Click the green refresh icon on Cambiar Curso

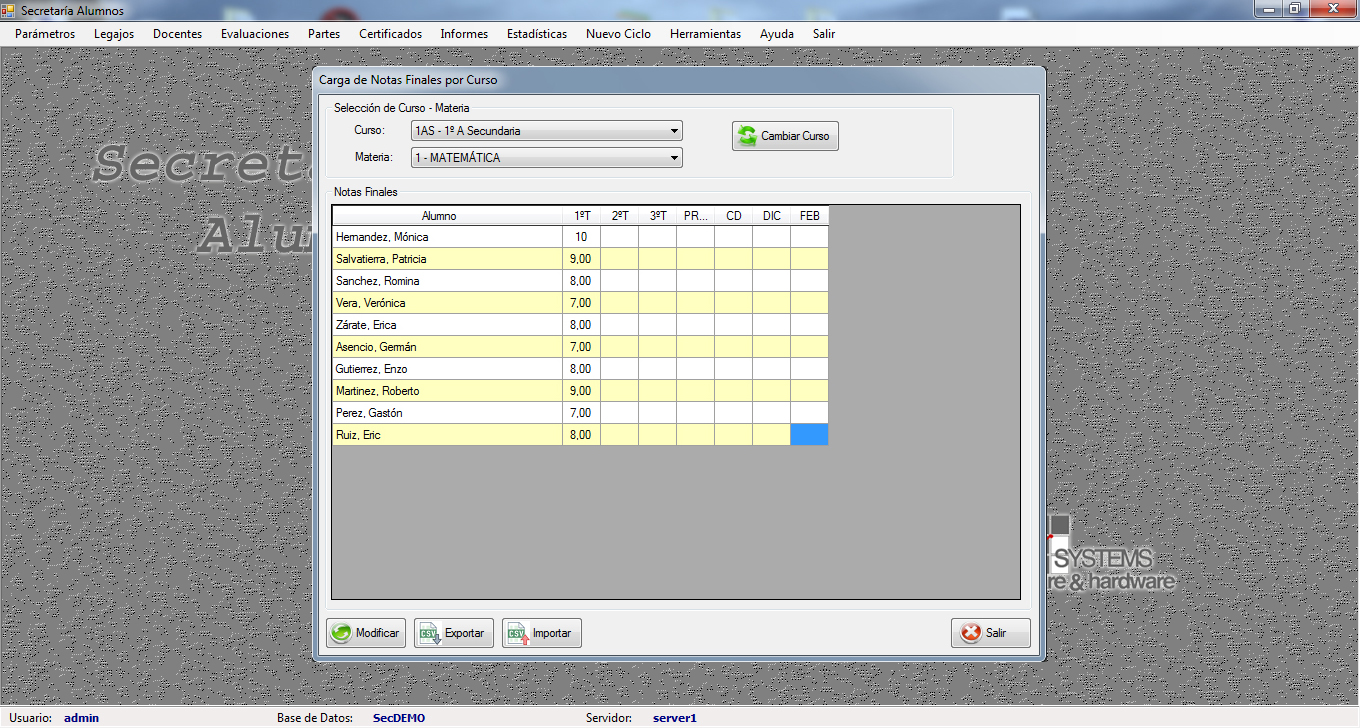[x=746, y=136]
